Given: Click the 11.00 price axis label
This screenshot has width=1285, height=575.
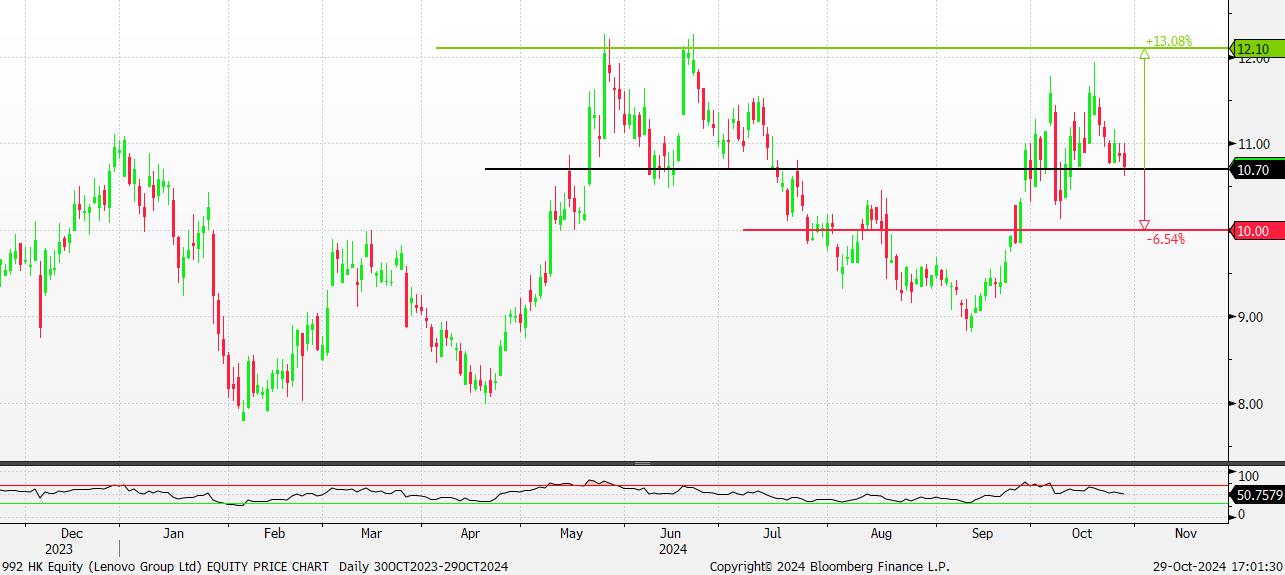Looking at the screenshot, I should 1254,144.
